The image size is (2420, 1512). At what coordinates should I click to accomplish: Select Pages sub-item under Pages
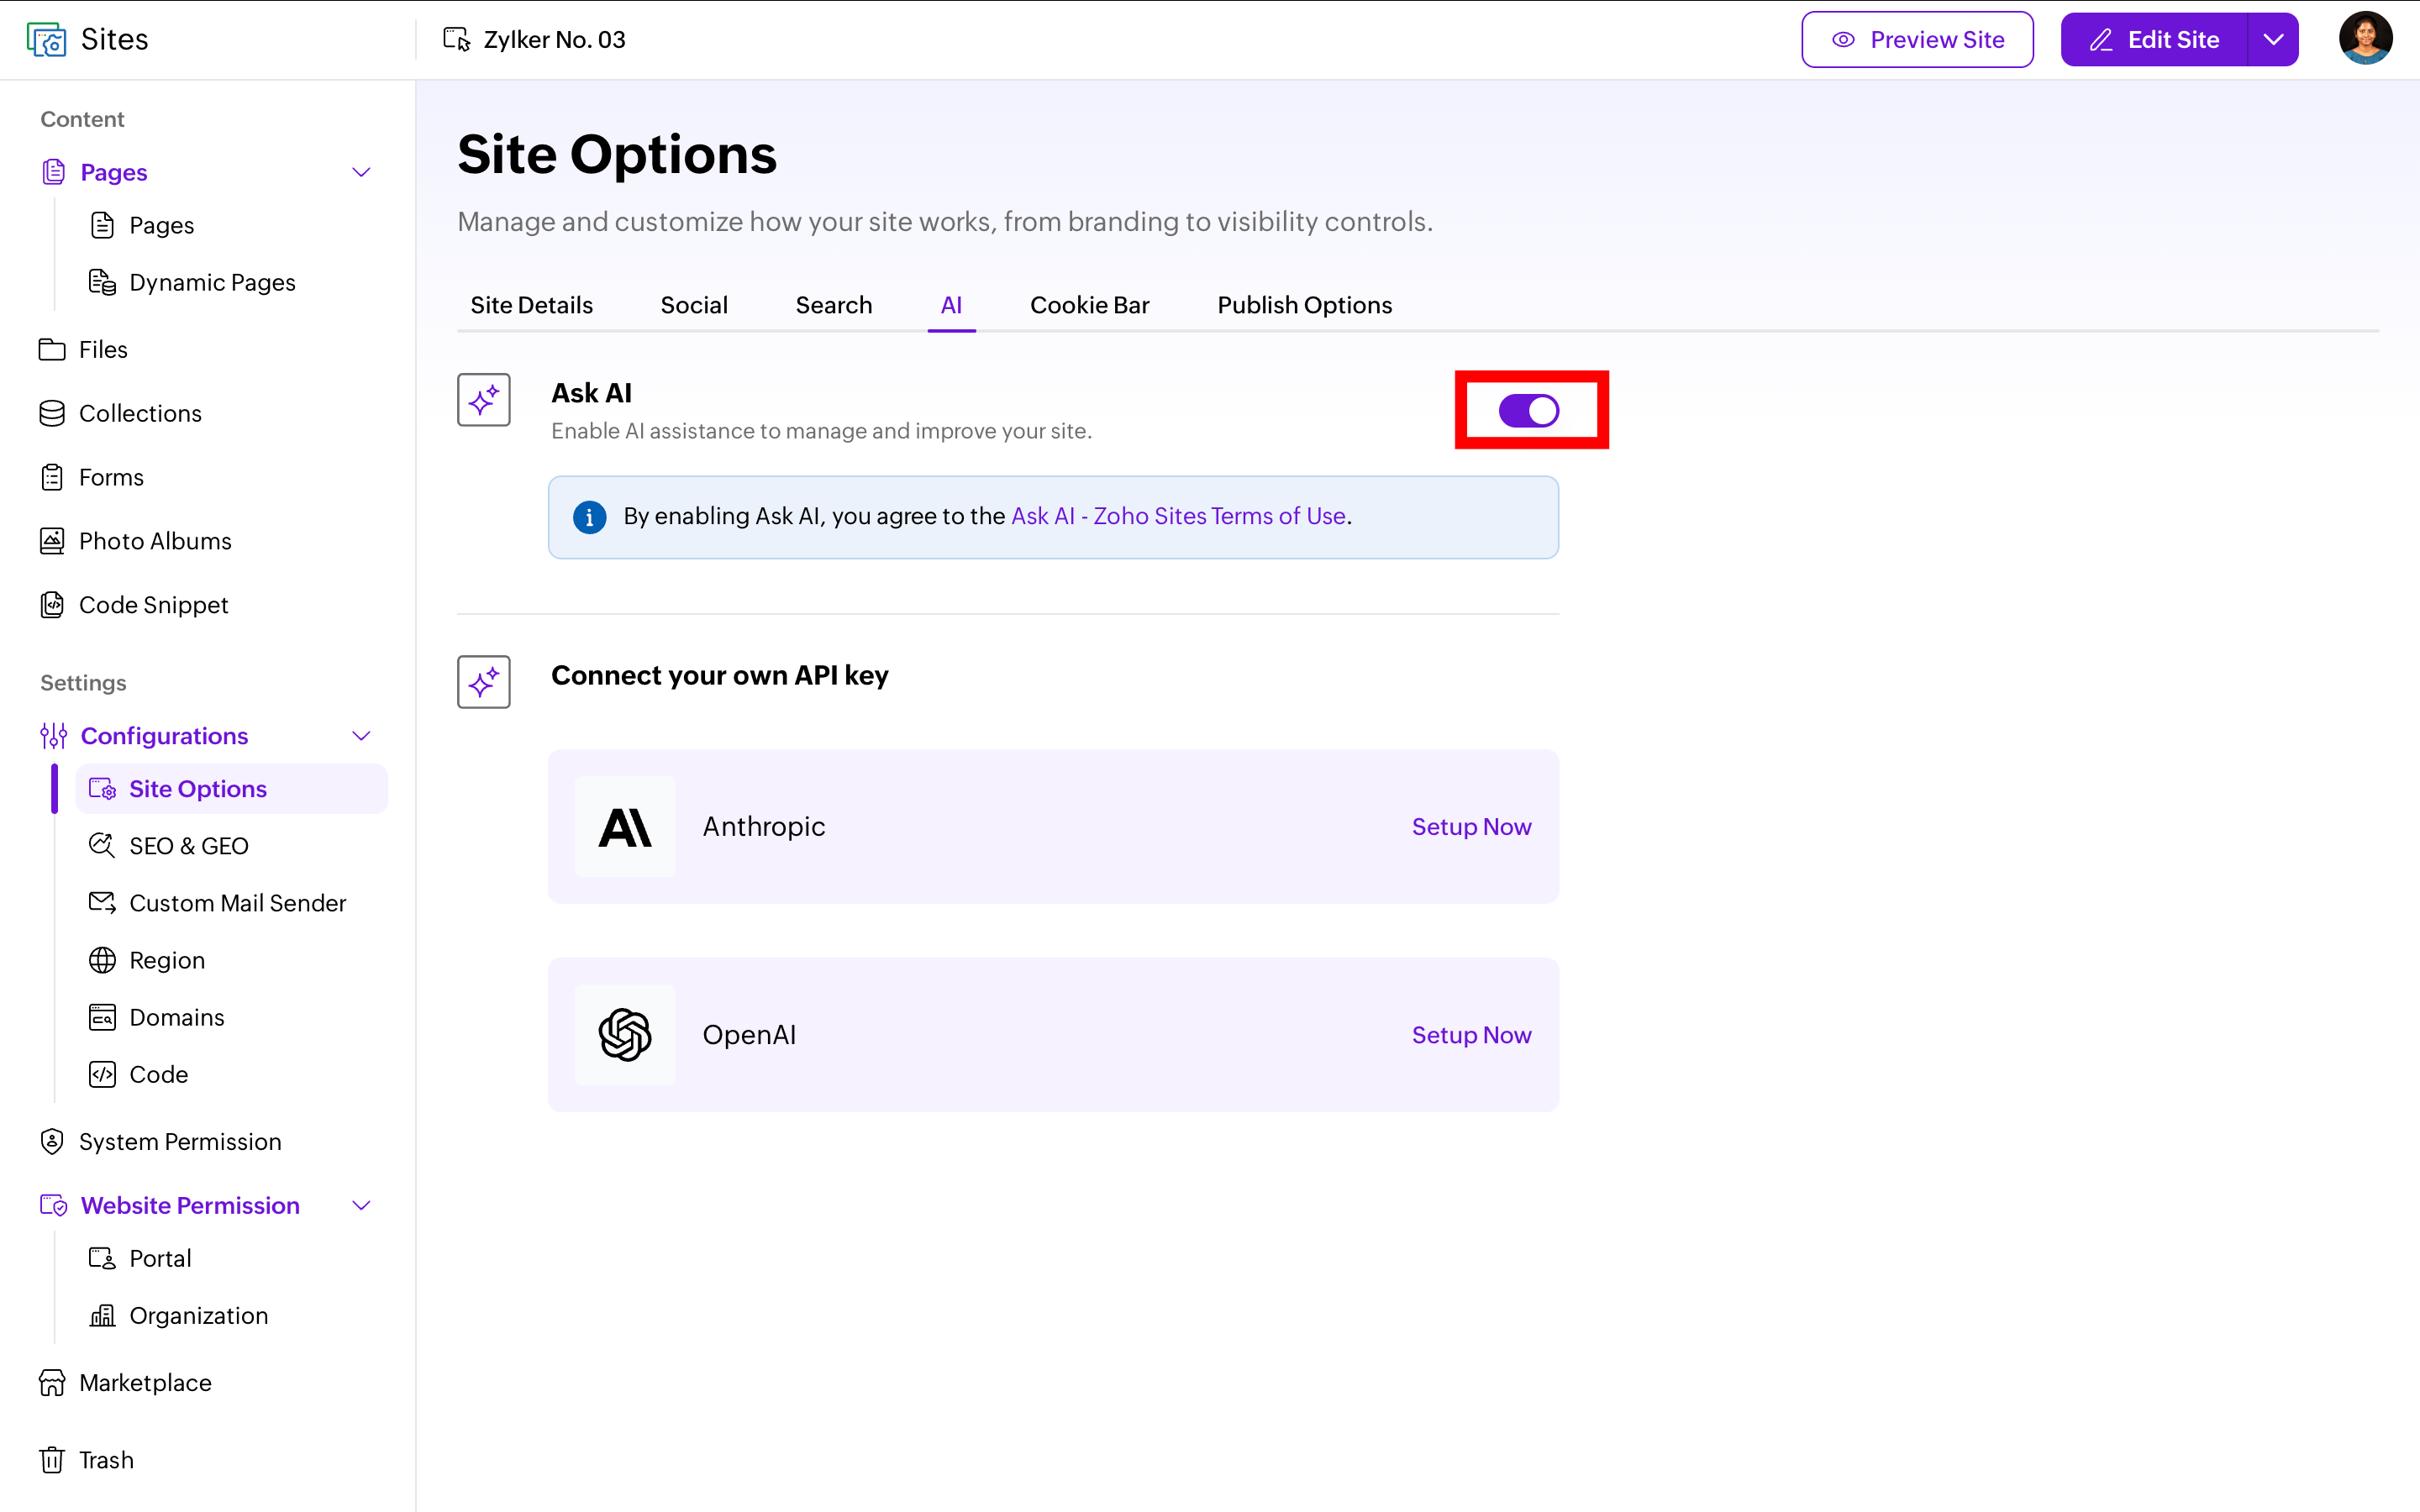(142, 225)
